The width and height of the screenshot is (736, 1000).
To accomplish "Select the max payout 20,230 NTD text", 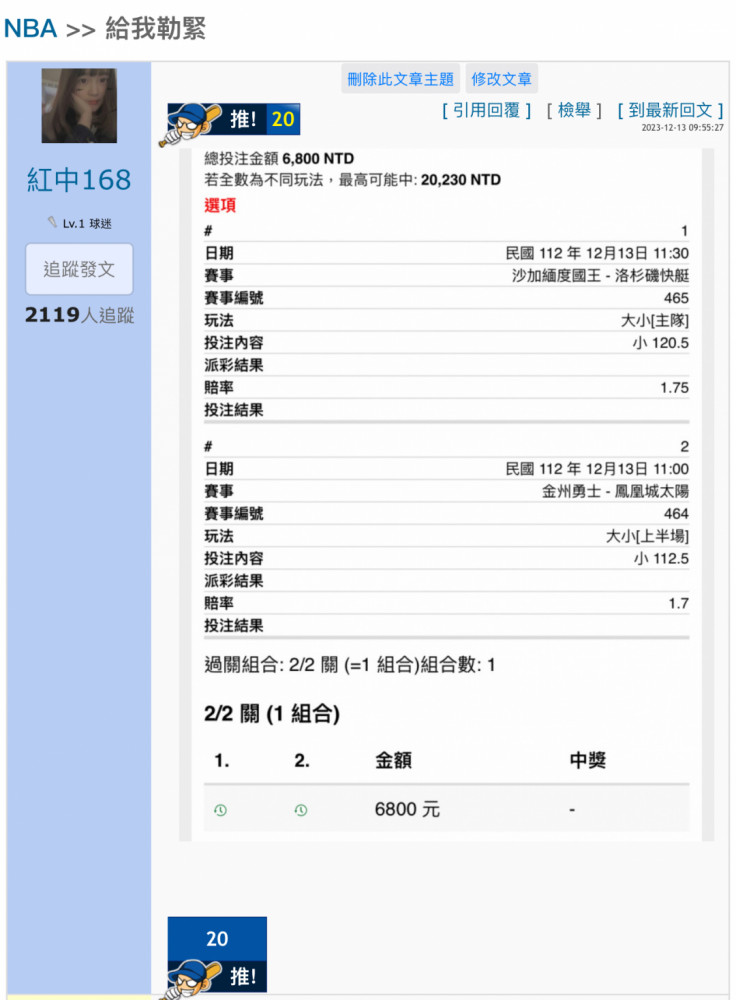I will (x=460, y=180).
